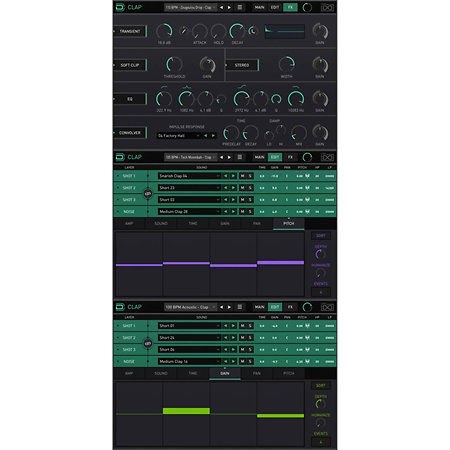
Task: Click the purple pitch bar in the fourth column
Action: coord(281,263)
